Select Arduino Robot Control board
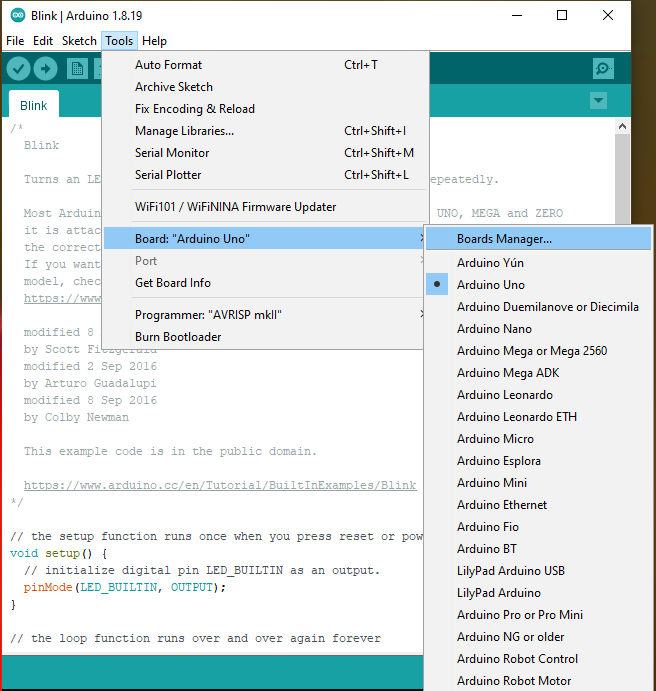This screenshot has width=656, height=691. click(538, 659)
